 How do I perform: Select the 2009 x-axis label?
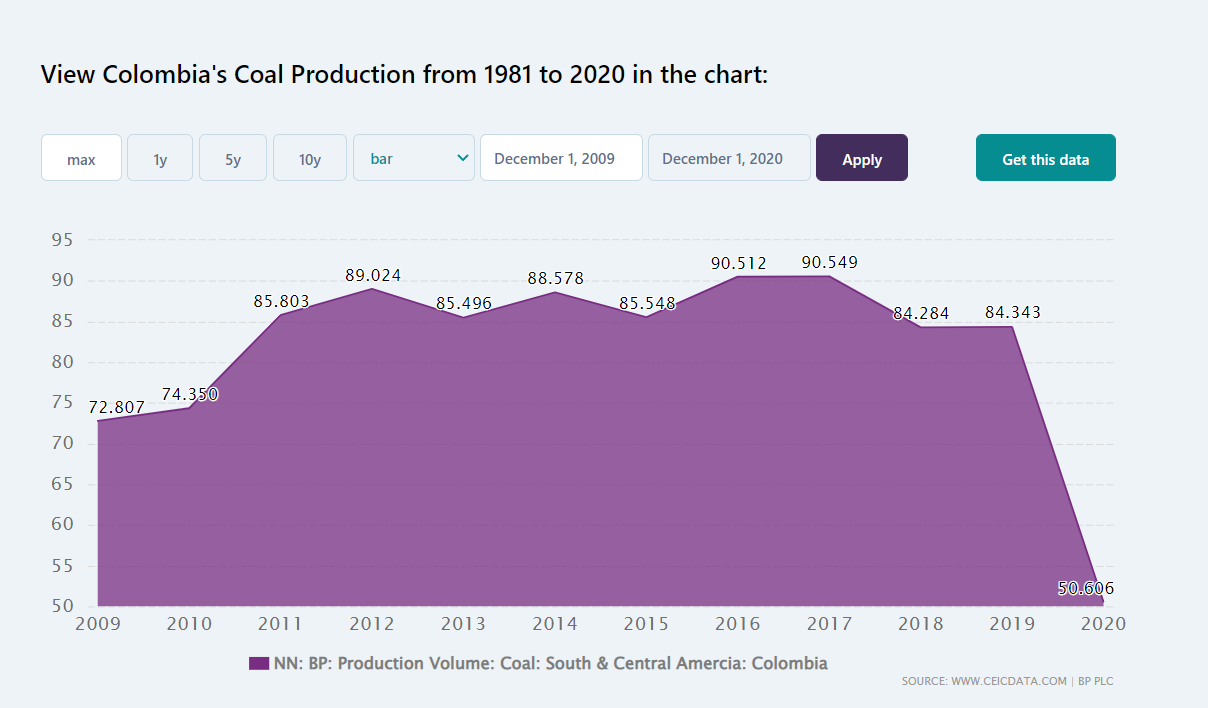(x=98, y=624)
